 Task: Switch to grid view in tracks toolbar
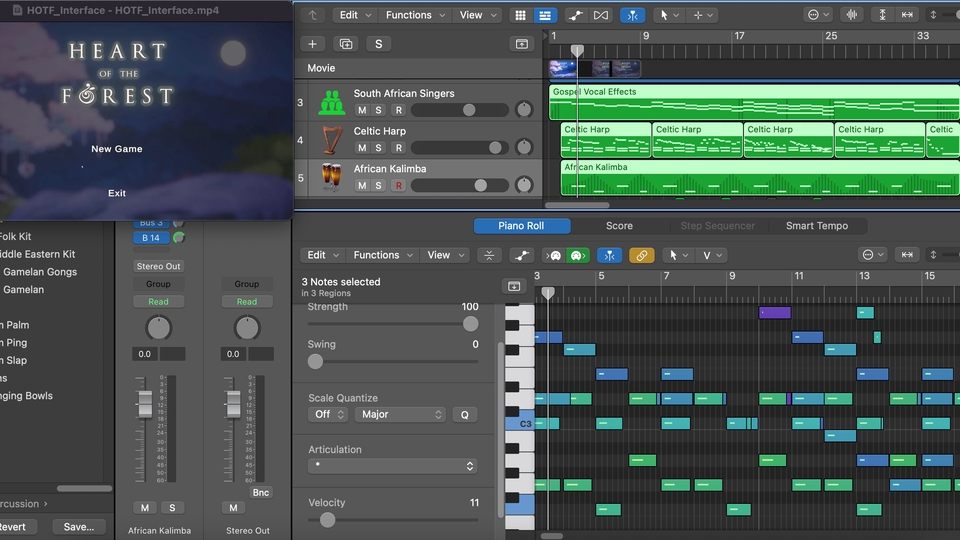pos(520,15)
